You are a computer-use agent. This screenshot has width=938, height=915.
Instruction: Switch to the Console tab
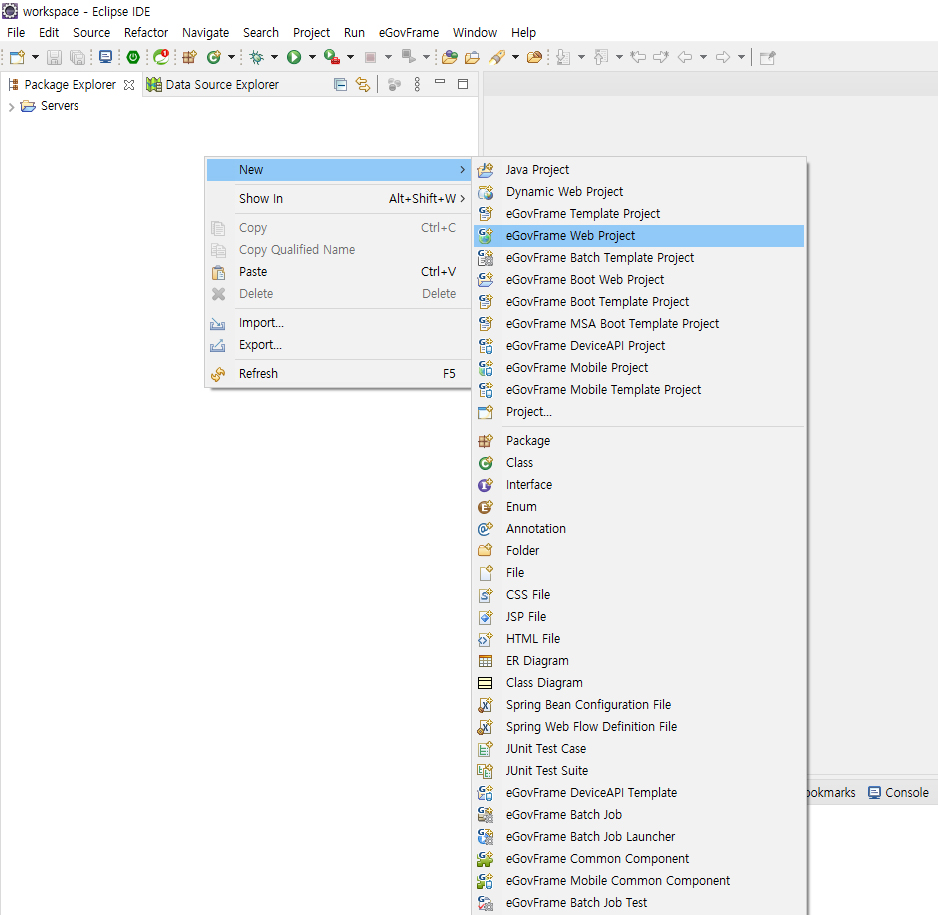[906, 792]
